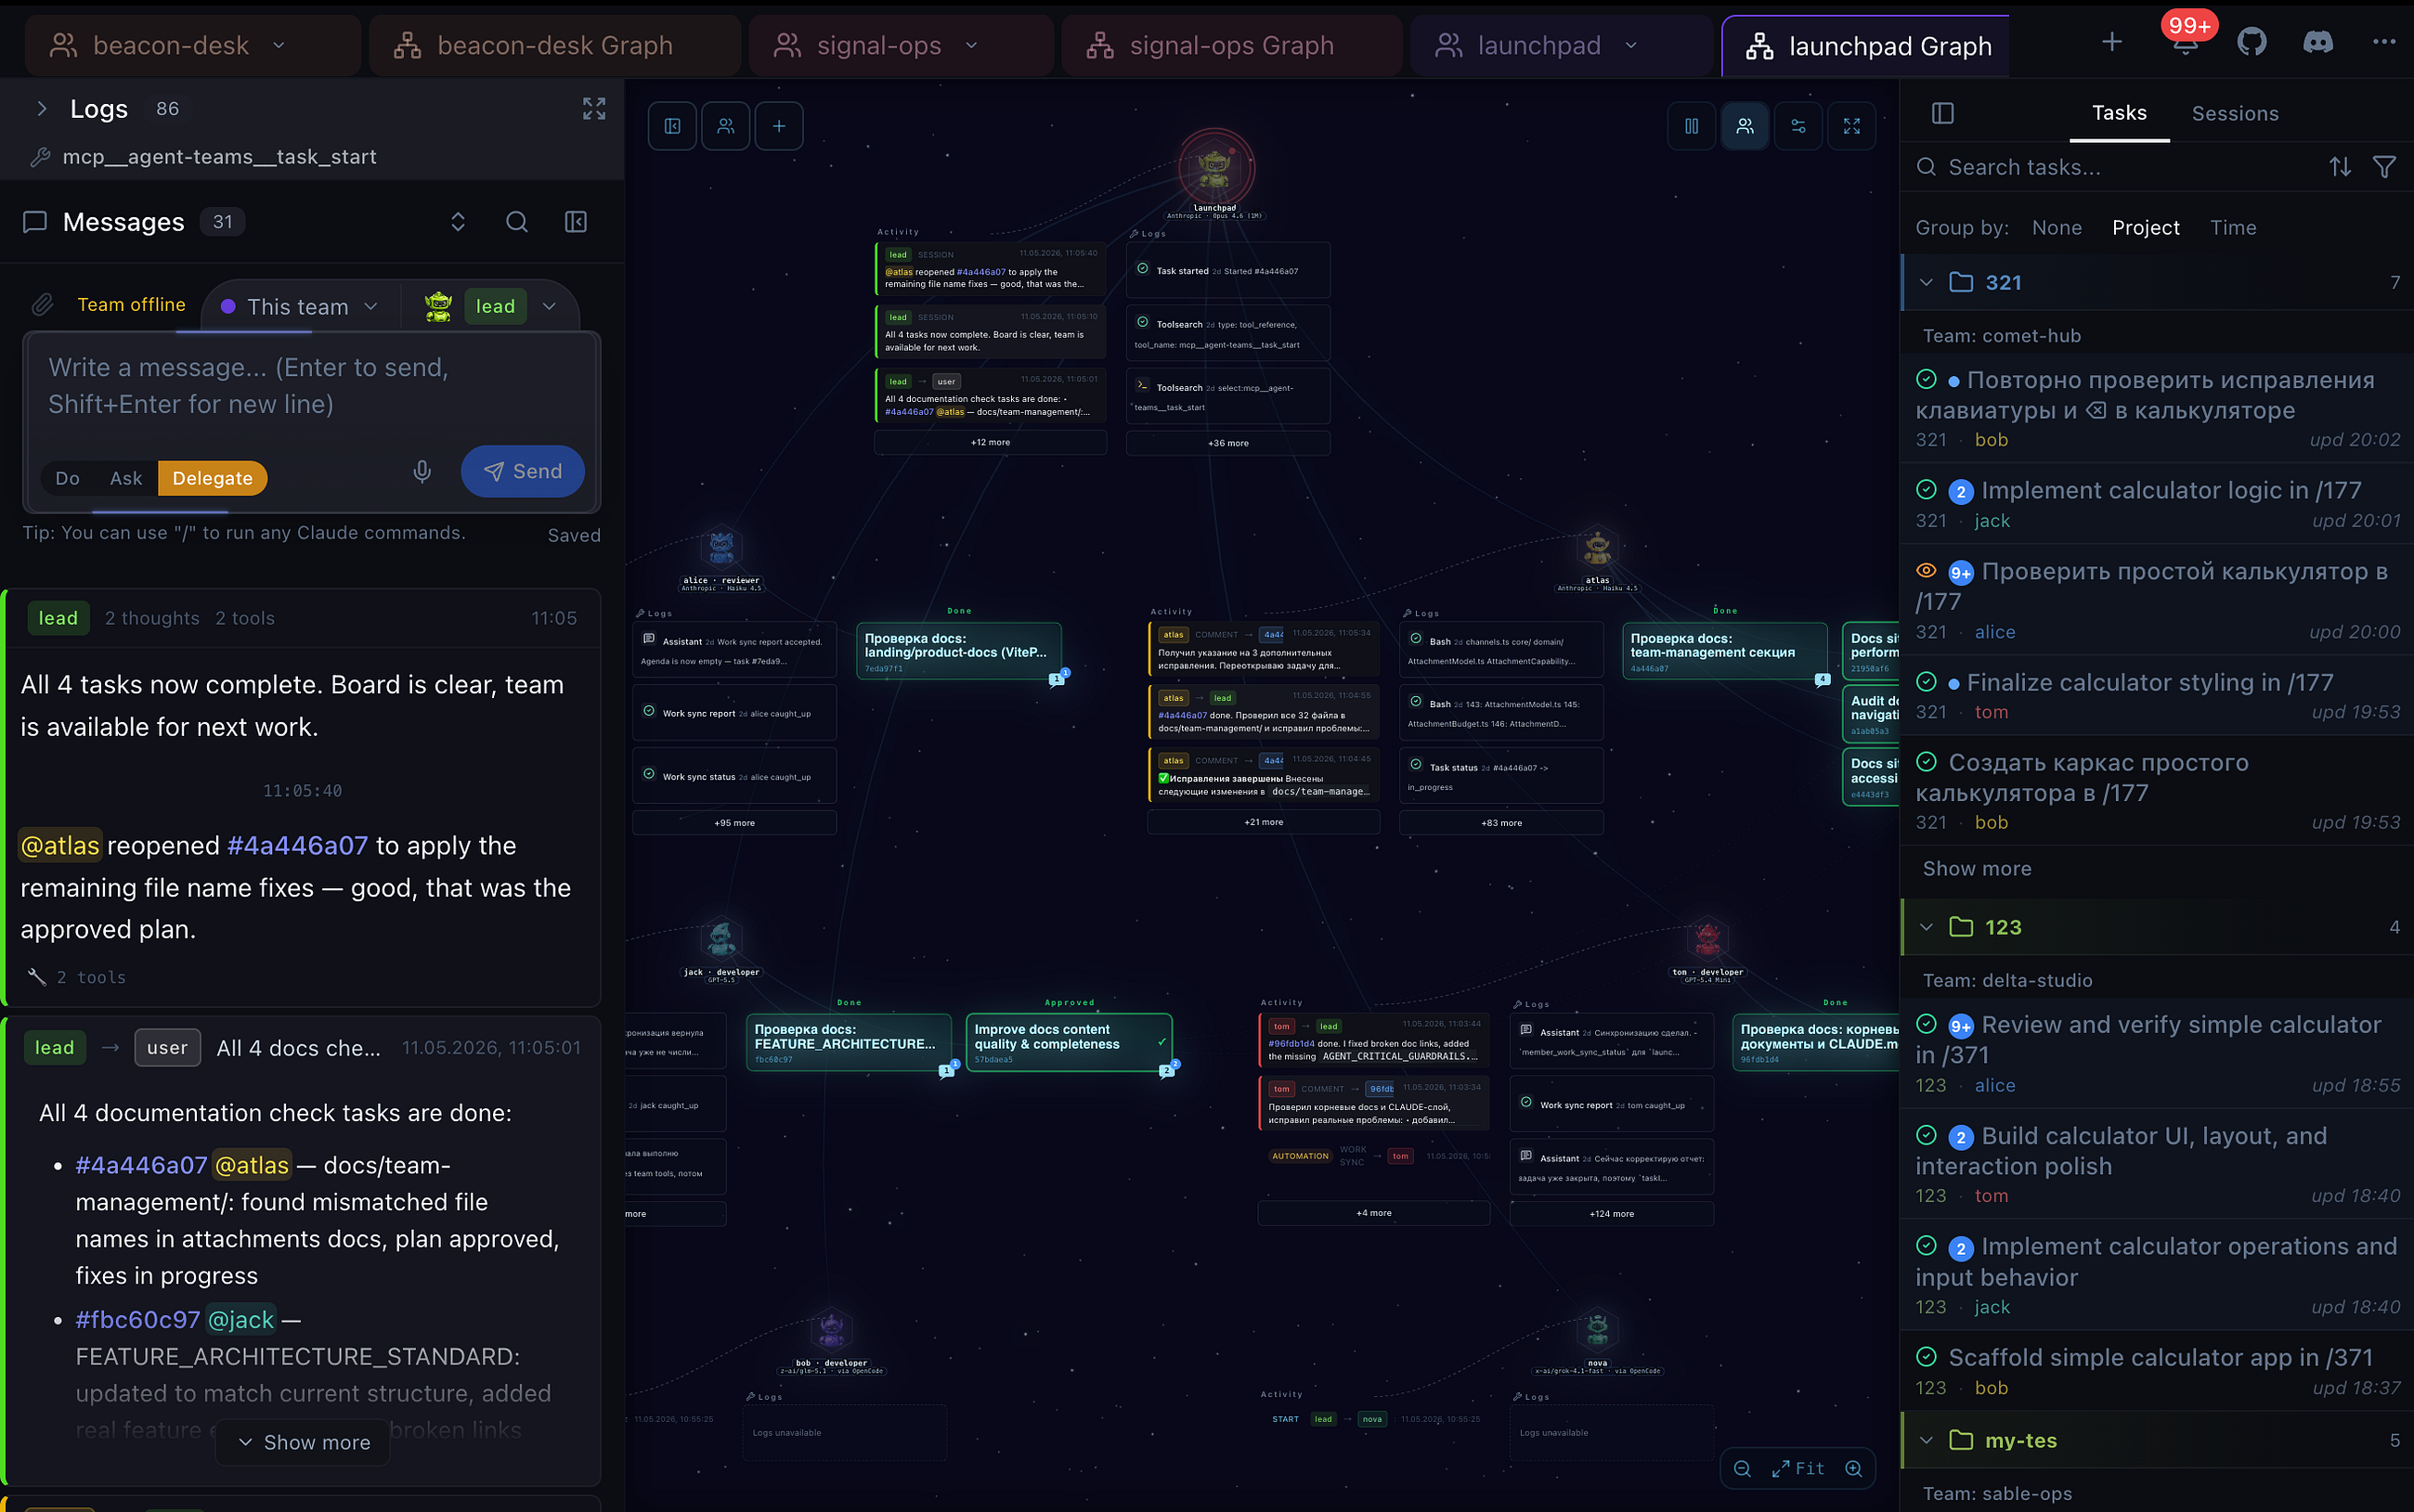Open notifications bell with 99+ badge

2186,42
